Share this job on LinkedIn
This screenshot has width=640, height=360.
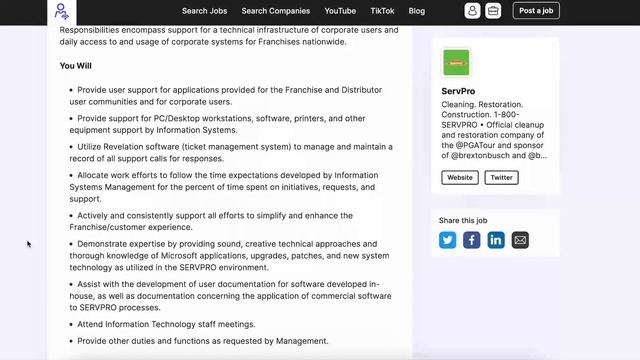[496, 240]
